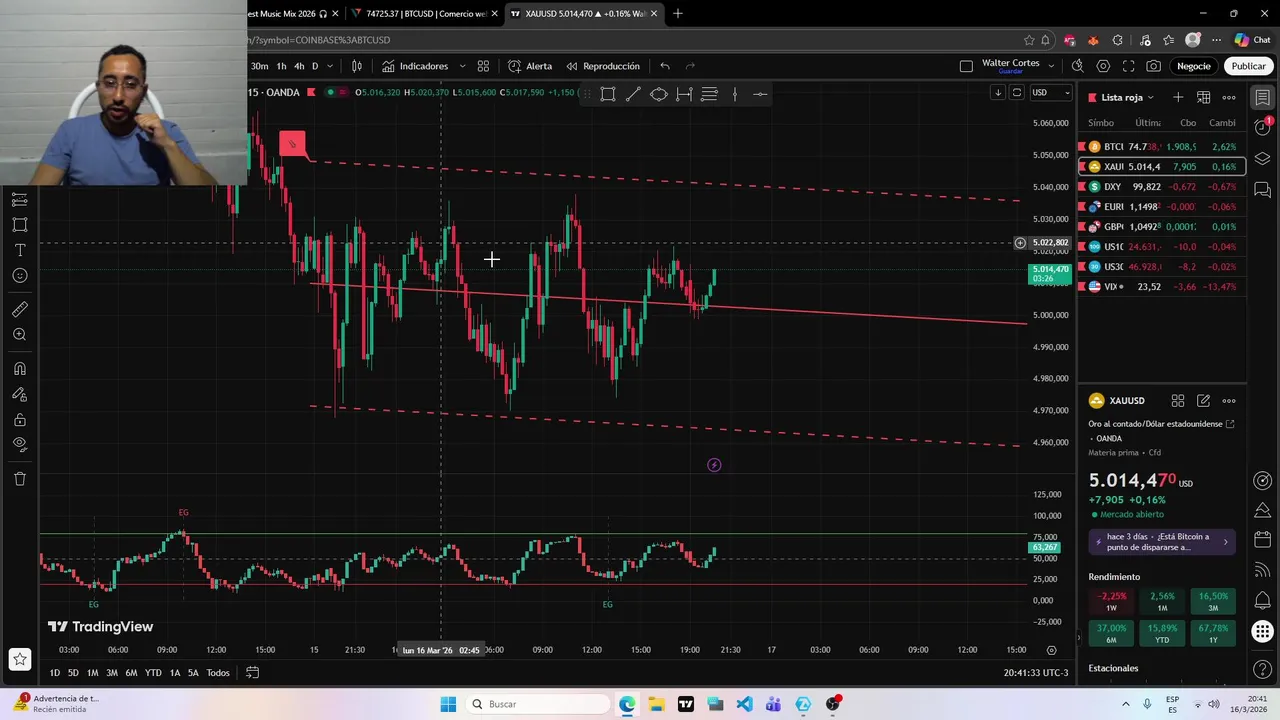Open Windows Start menu
The image size is (1280, 720).
point(448,704)
